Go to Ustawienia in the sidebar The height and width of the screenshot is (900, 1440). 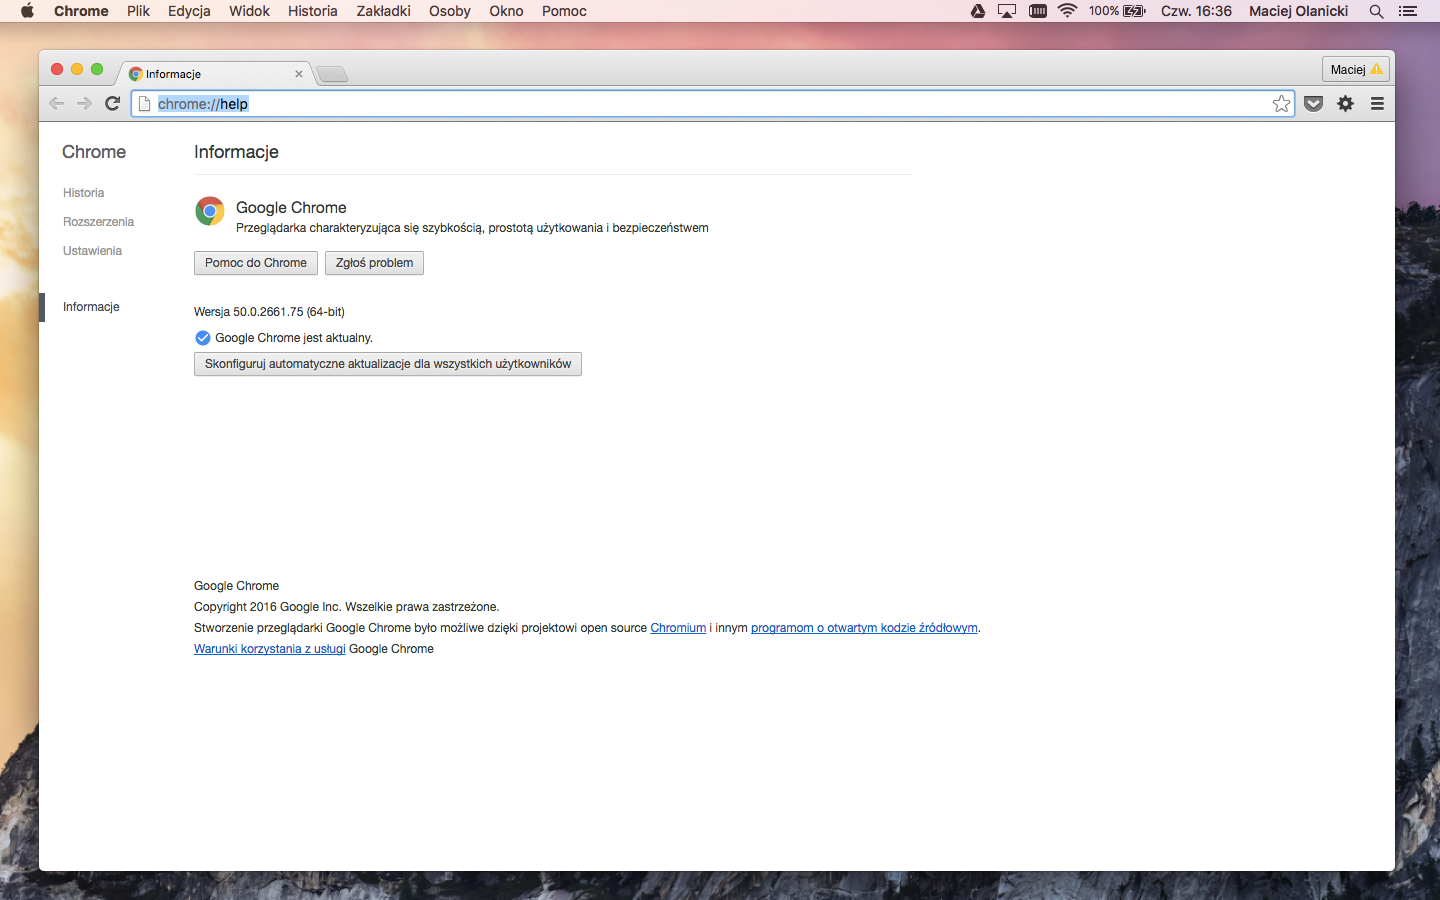click(x=92, y=251)
